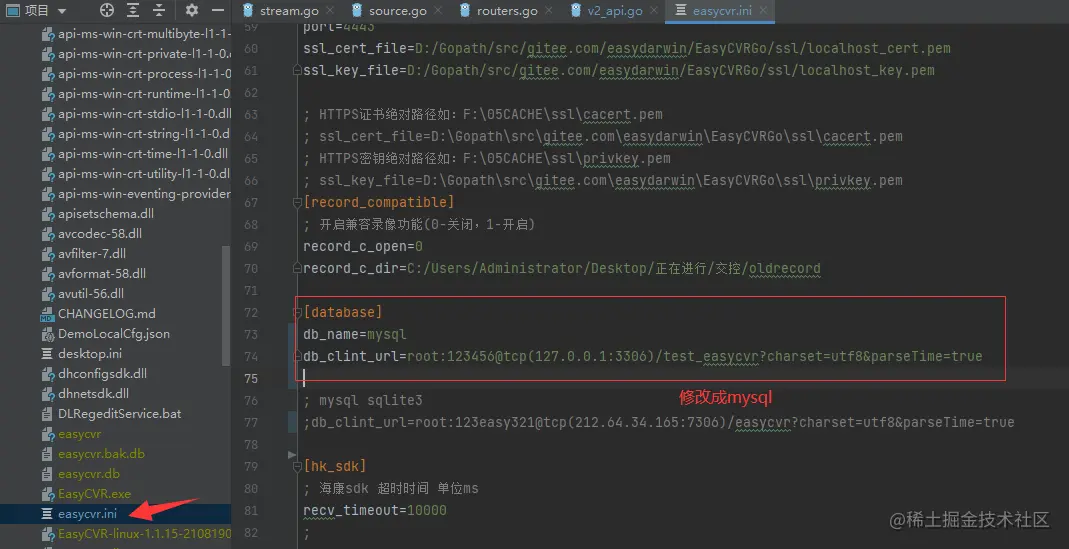
Task: Hide the project tool window
Action: click(x=217, y=10)
